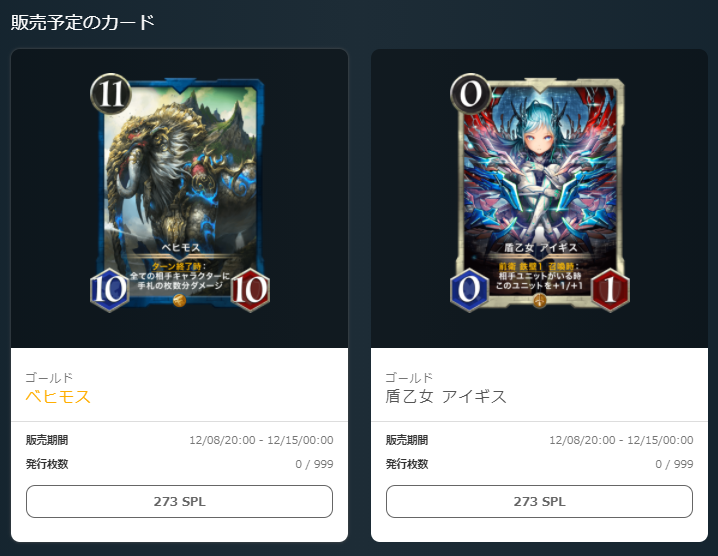This screenshot has height=556, width=718.
Task: Buy アイギス with the 273 SPL button
Action: pos(539,501)
